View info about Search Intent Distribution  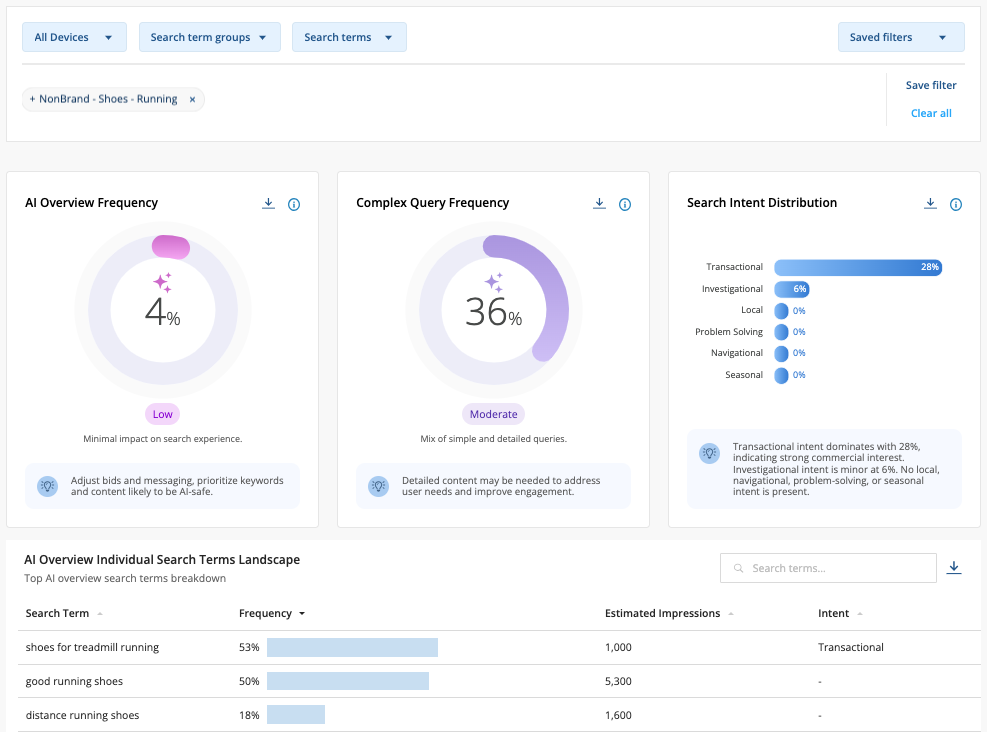click(x=956, y=204)
